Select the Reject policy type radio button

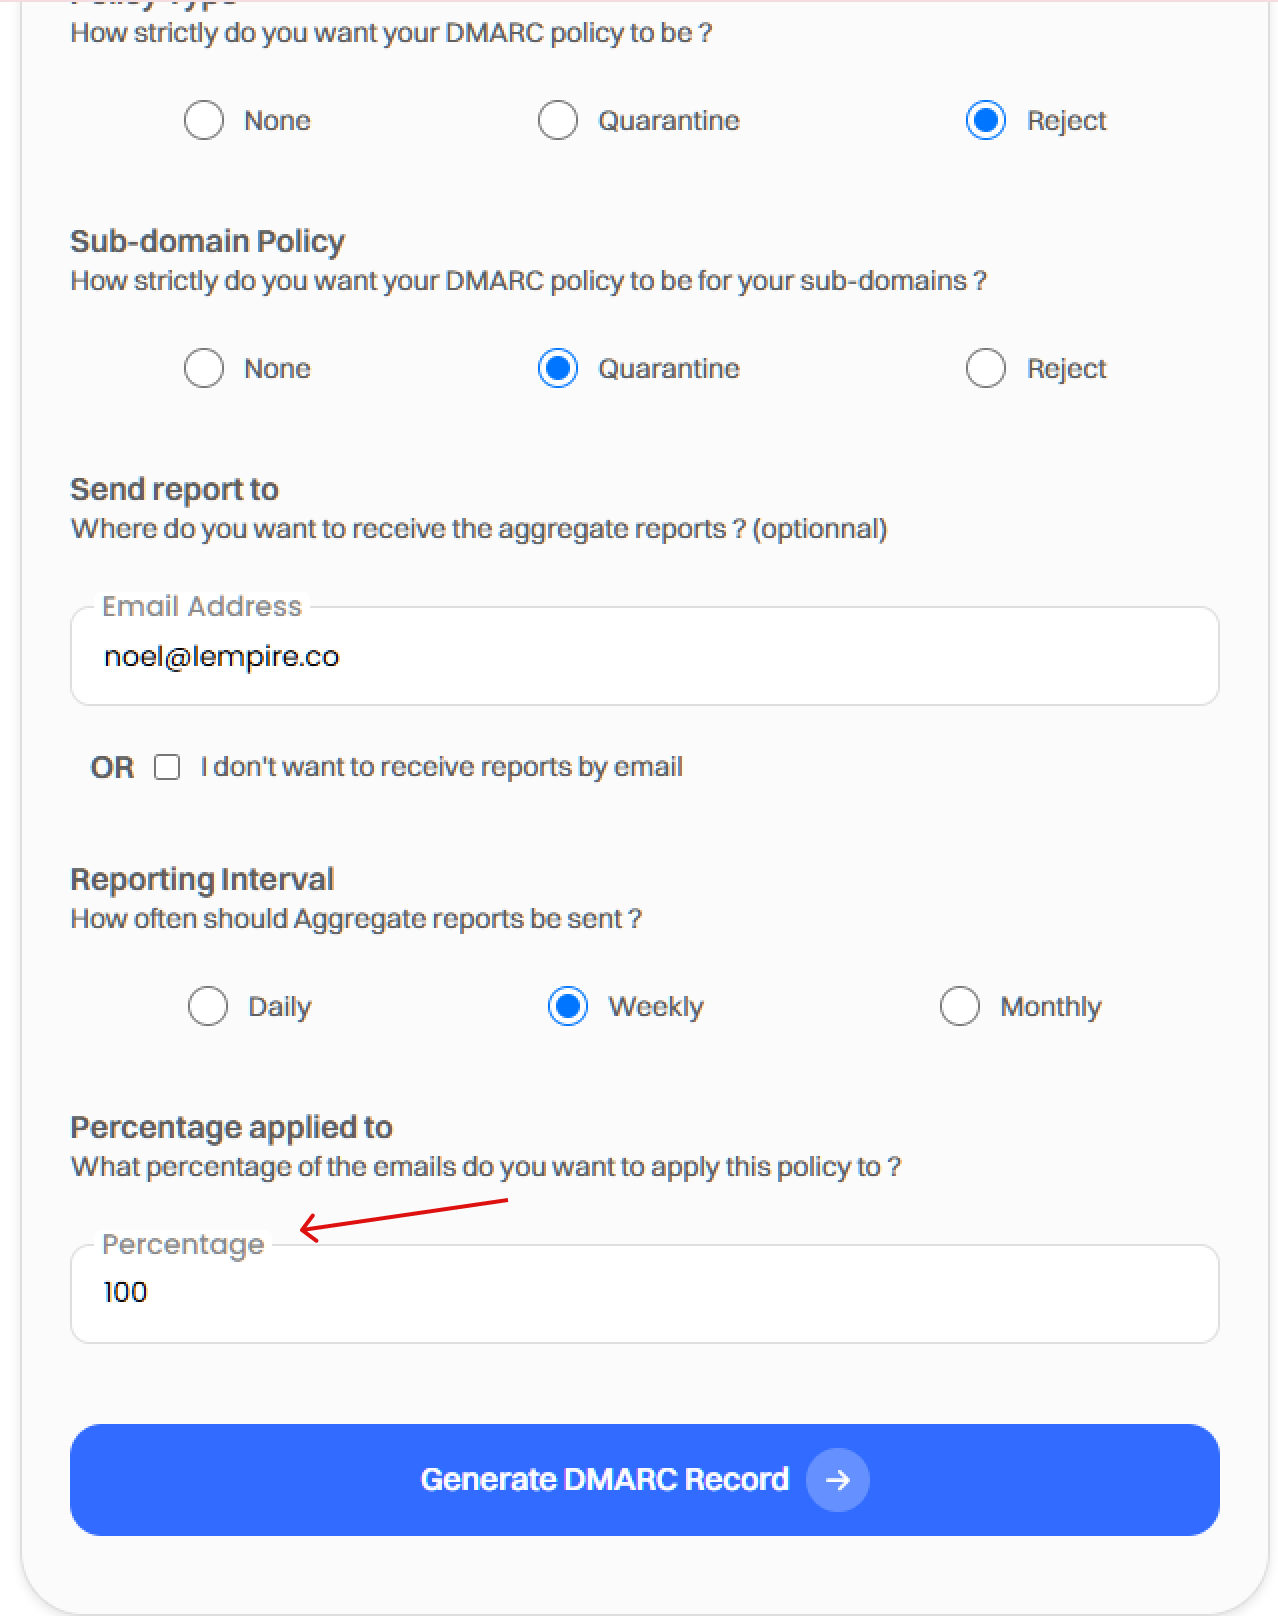[986, 121]
